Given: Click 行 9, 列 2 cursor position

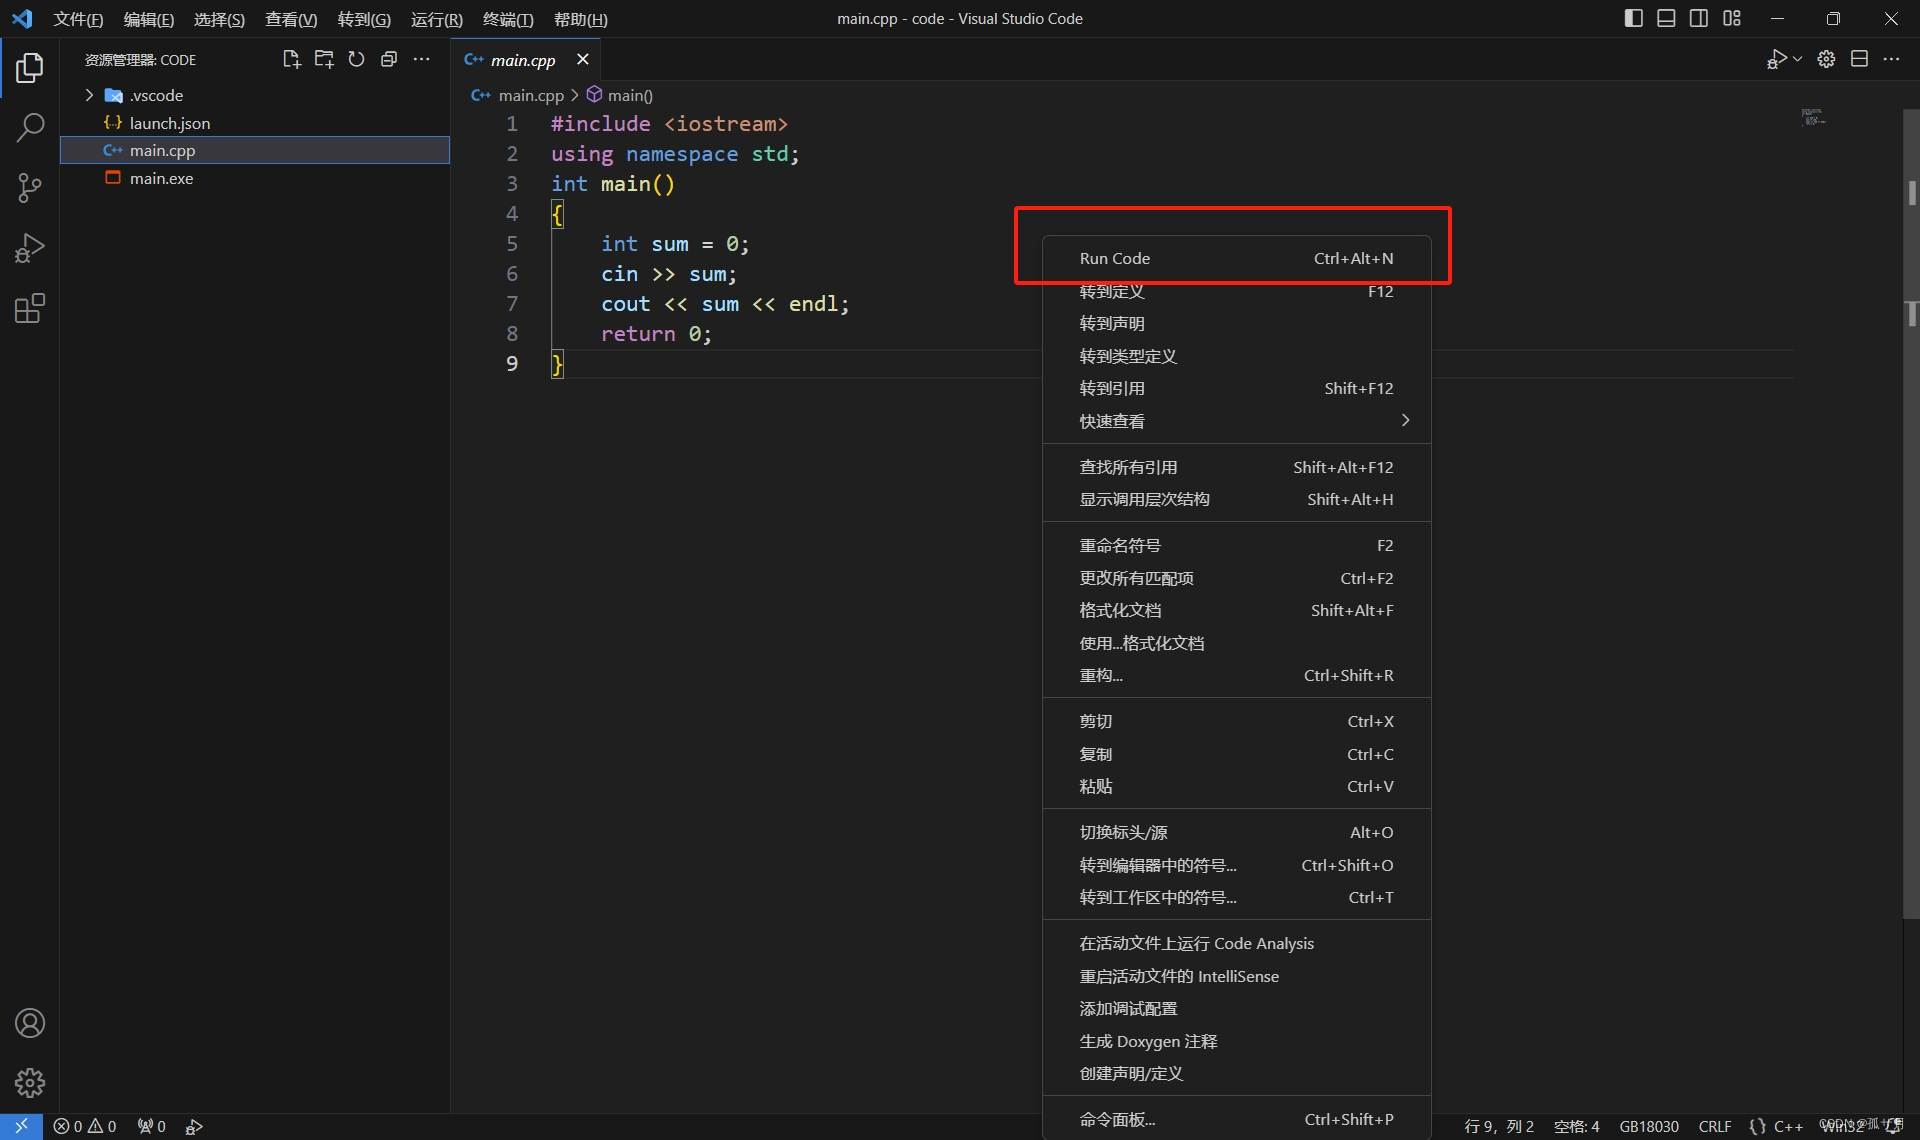Looking at the screenshot, I should (1498, 1126).
